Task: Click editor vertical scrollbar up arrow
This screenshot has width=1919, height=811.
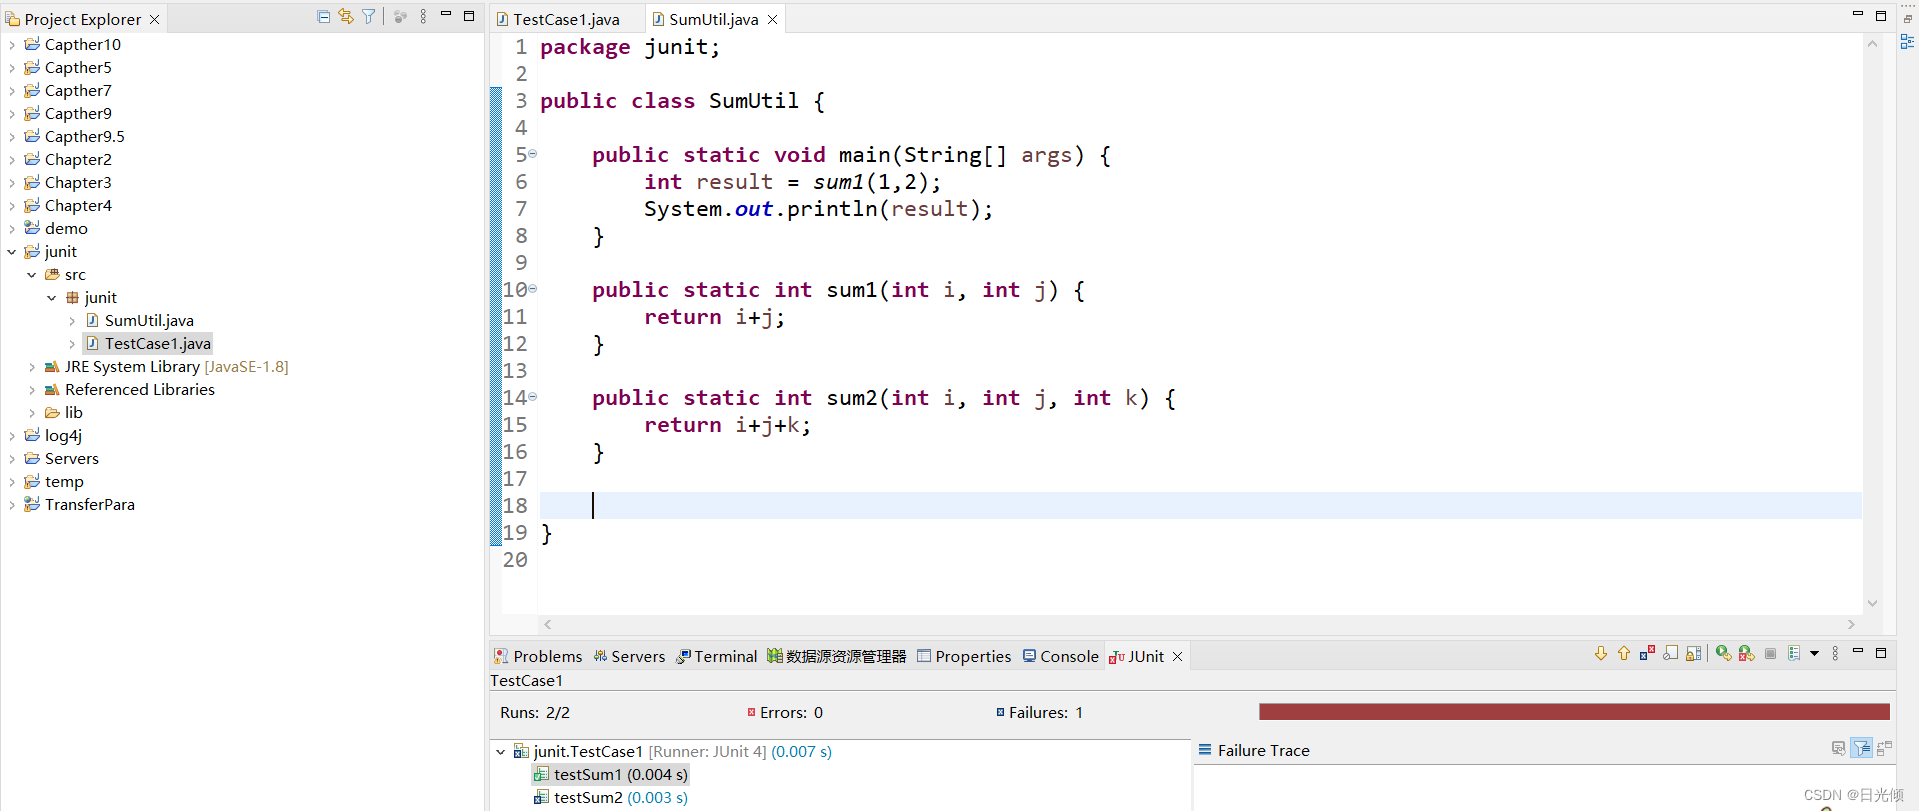Action: (x=1872, y=44)
